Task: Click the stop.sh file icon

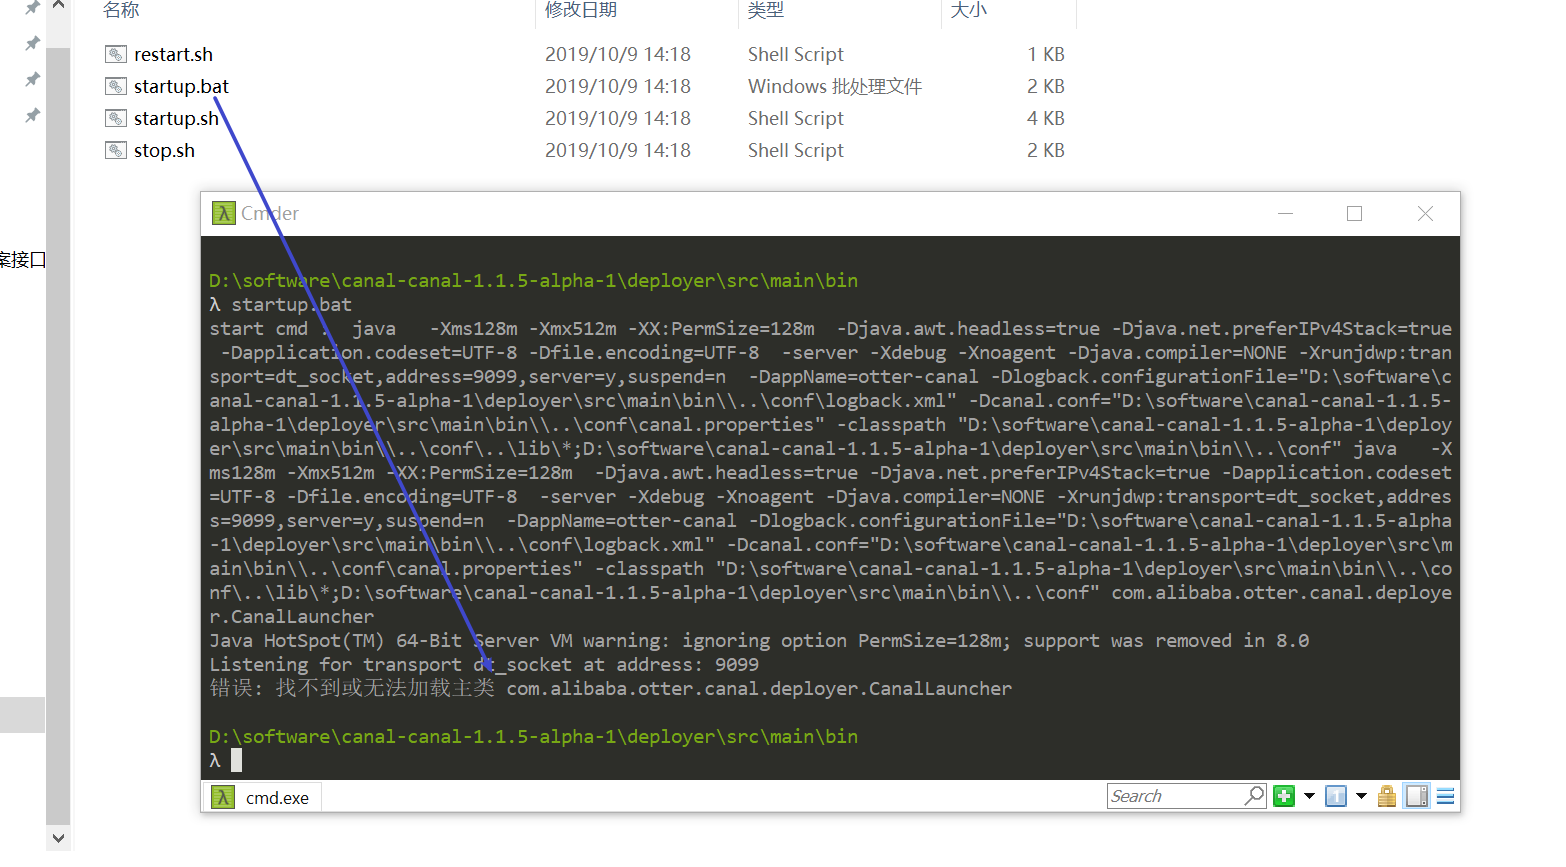Action: (x=116, y=150)
